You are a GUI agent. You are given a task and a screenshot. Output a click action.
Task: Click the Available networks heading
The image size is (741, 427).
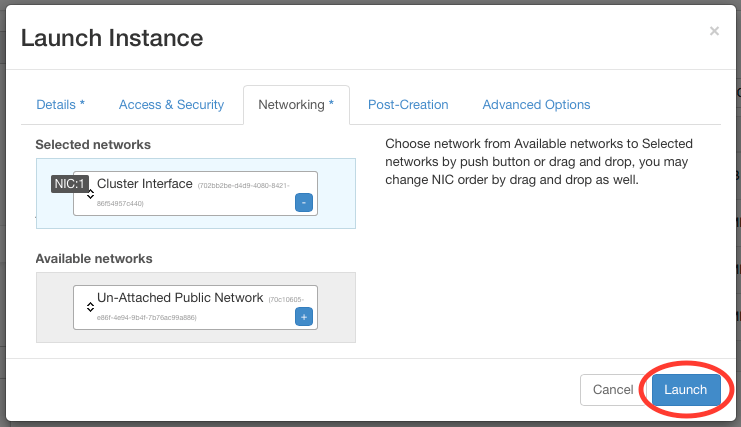coord(93,259)
